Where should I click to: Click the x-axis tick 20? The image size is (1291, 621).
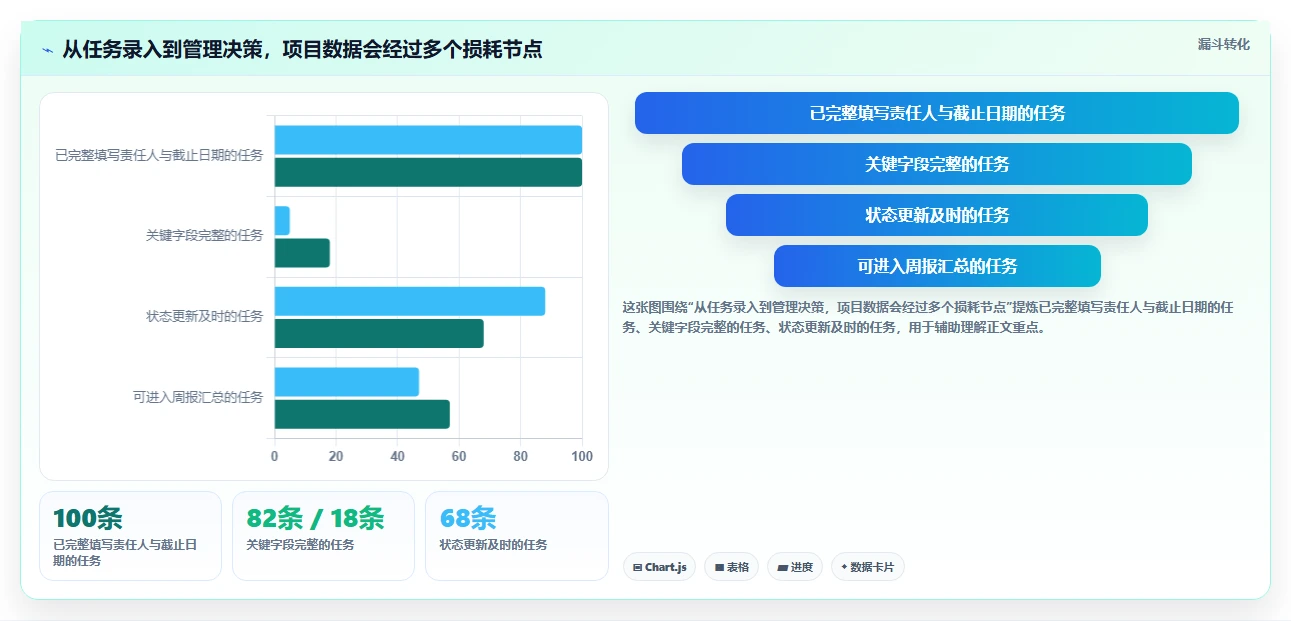tap(336, 456)
